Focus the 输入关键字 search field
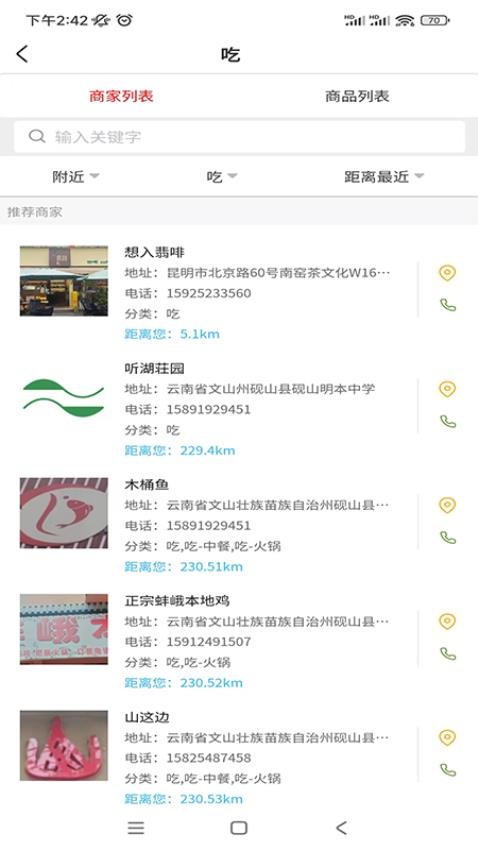Viewport: 478px width, 850px height. pyautogui.click(x=239, y=137)
